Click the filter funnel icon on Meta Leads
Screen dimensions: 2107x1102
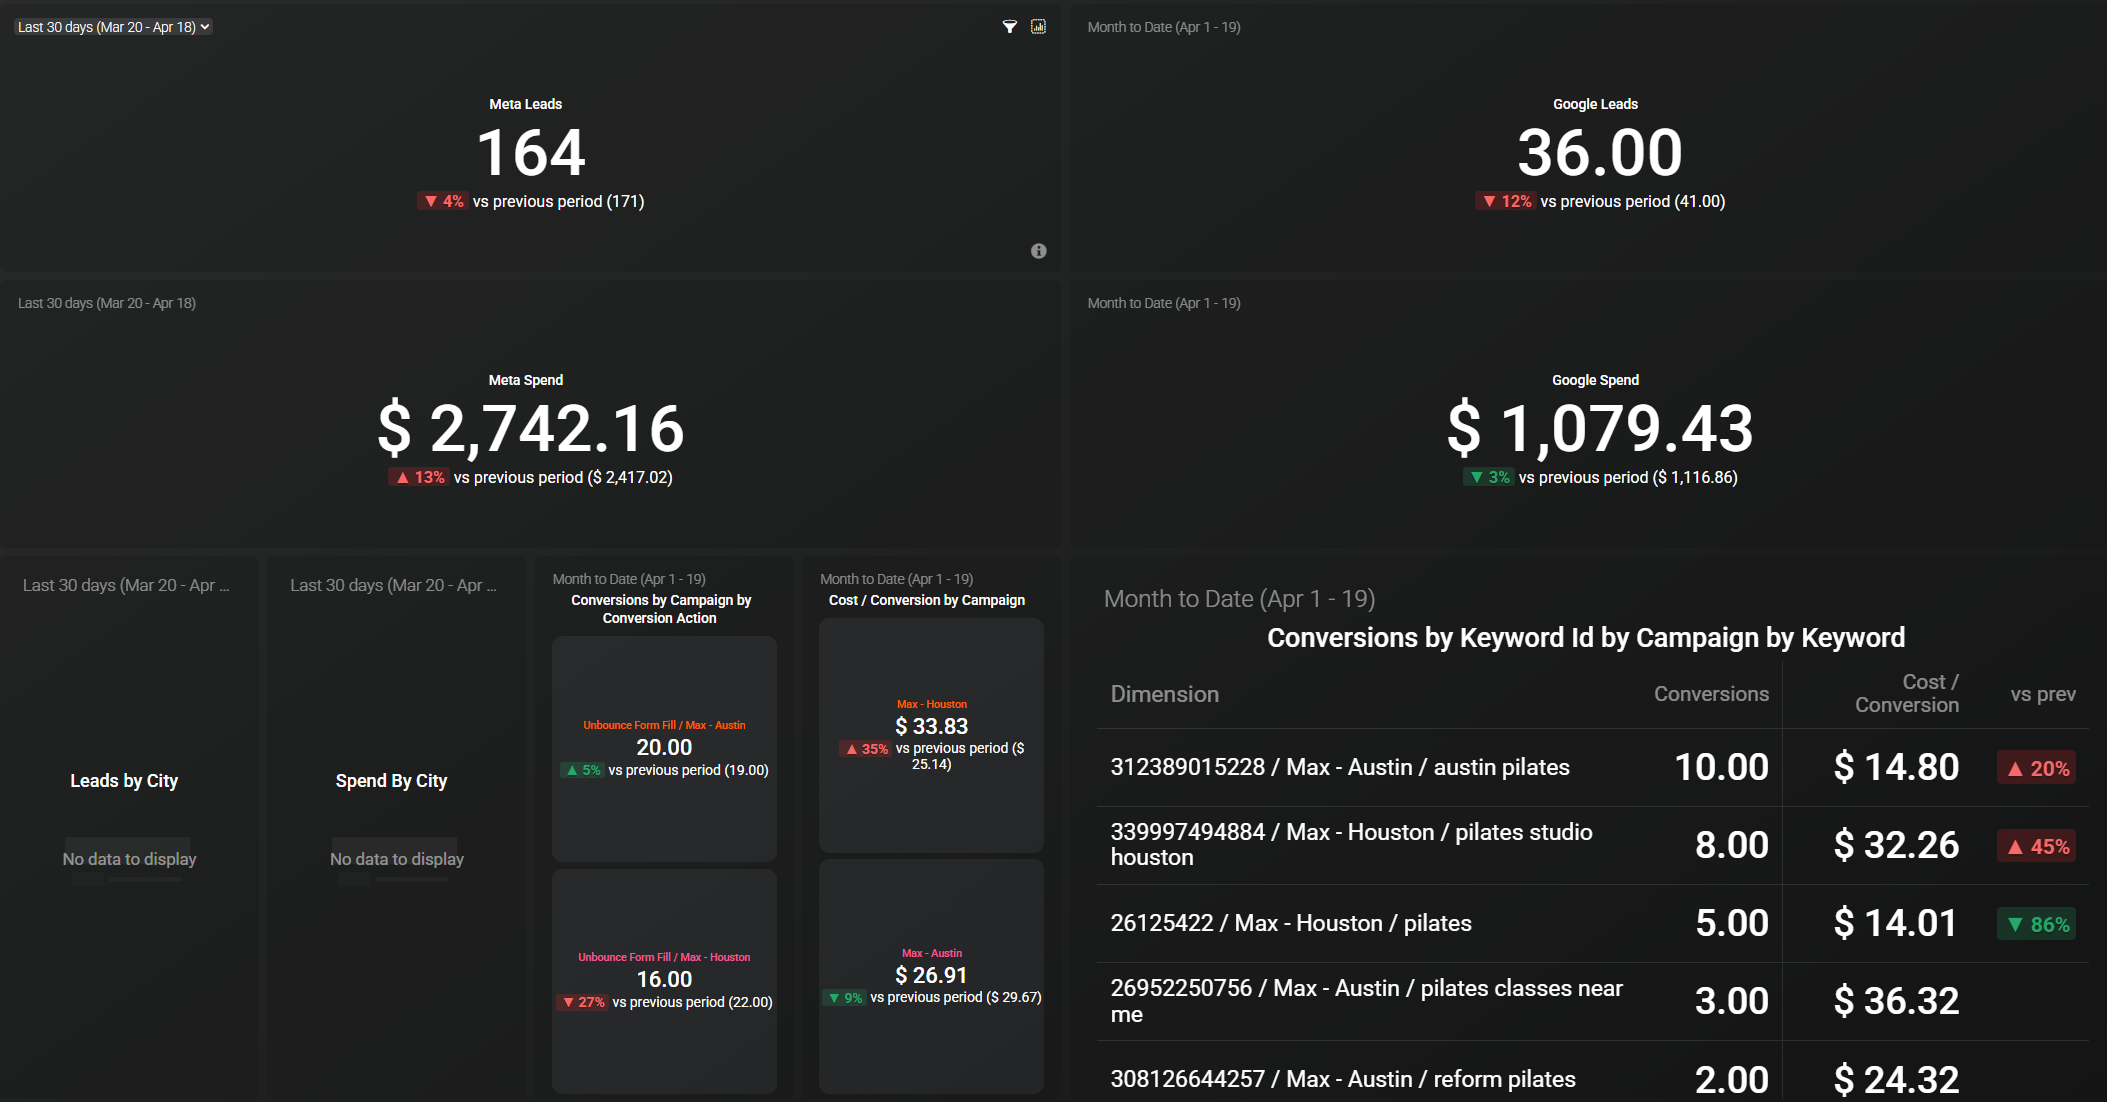point(1009,27)
